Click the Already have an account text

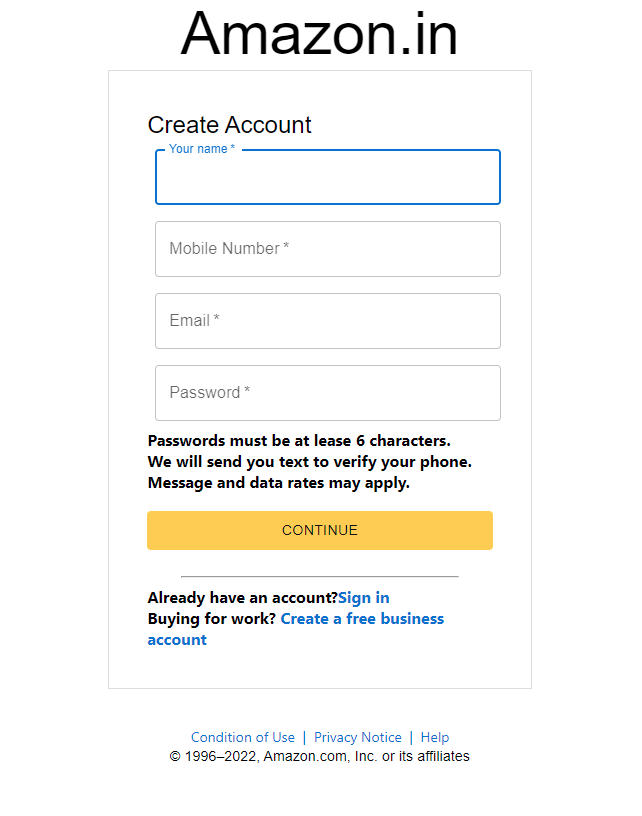pos(241,597)
